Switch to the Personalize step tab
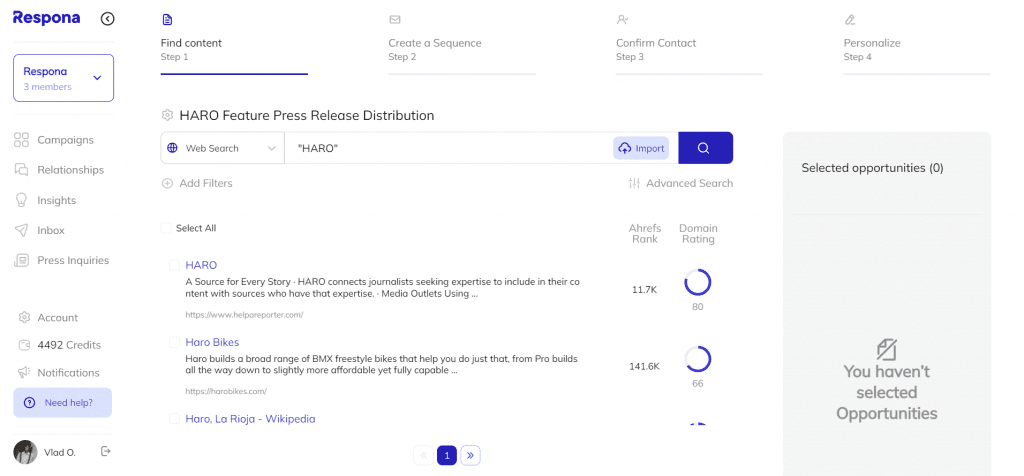Screen dimensions: 1024x476 pyautogui.click(x=872, y=43)
